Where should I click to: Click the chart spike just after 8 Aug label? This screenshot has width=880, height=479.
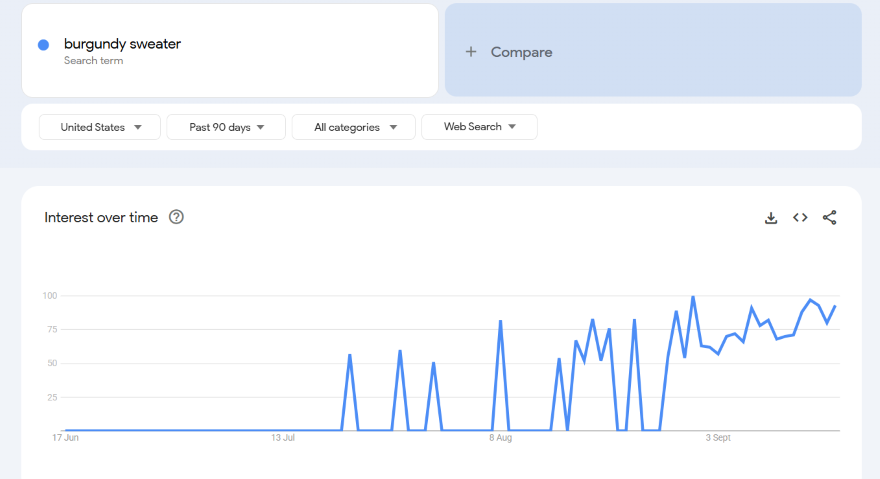pyautogui.click(x=500, y=321)
